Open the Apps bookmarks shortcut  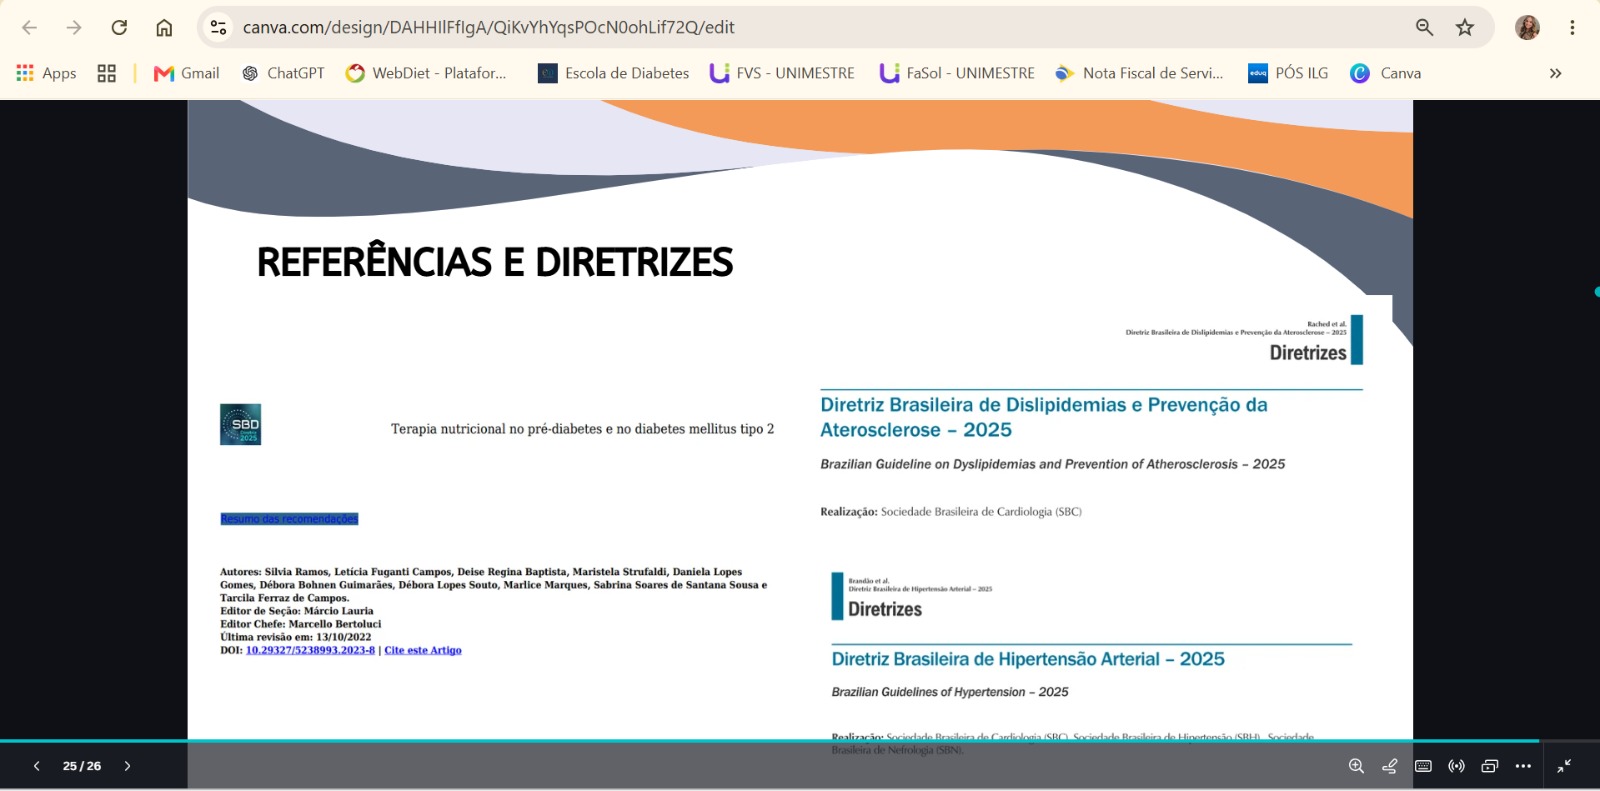(46, 73)
